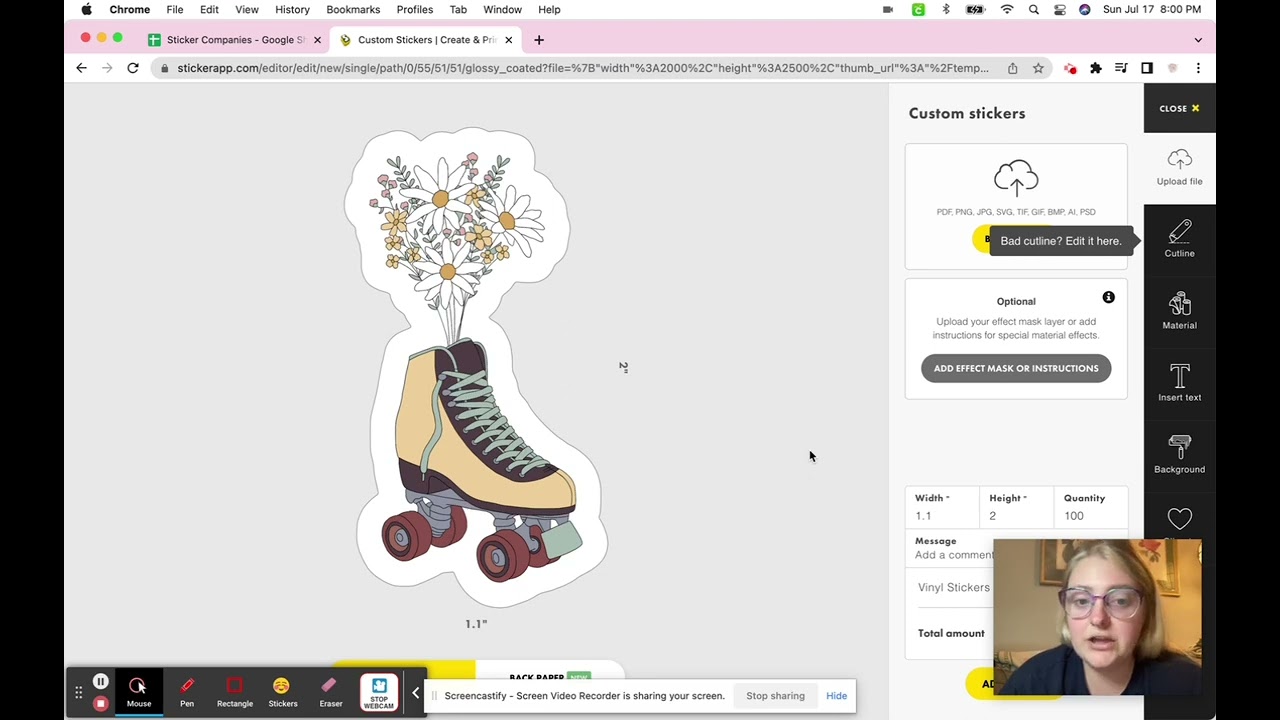Viewport: 1280px width, 720px height.
Task: Click the cloud upload icon in the file box
Action: (x=1016, y=179)
